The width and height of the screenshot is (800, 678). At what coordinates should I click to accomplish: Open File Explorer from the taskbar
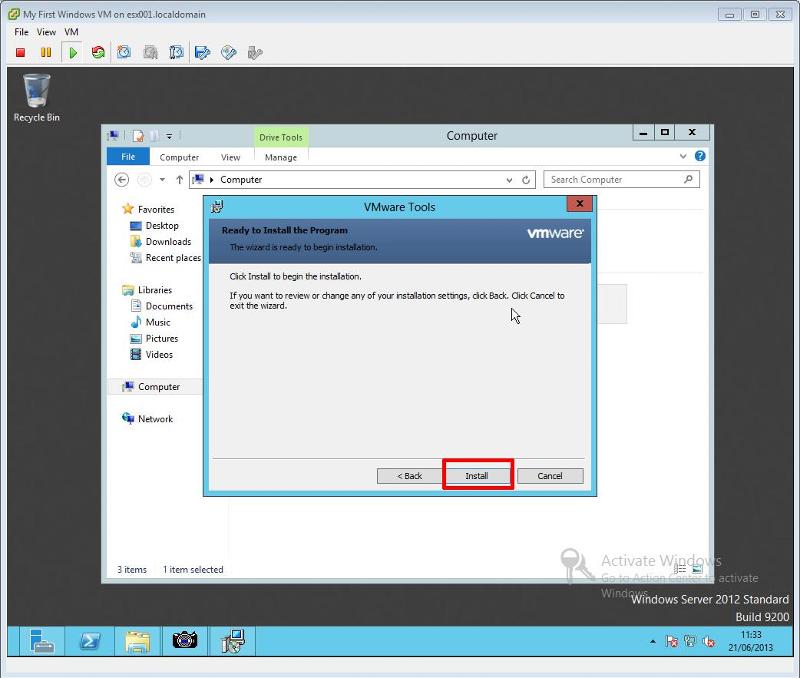pyautogui.click(x=138, y=641)
